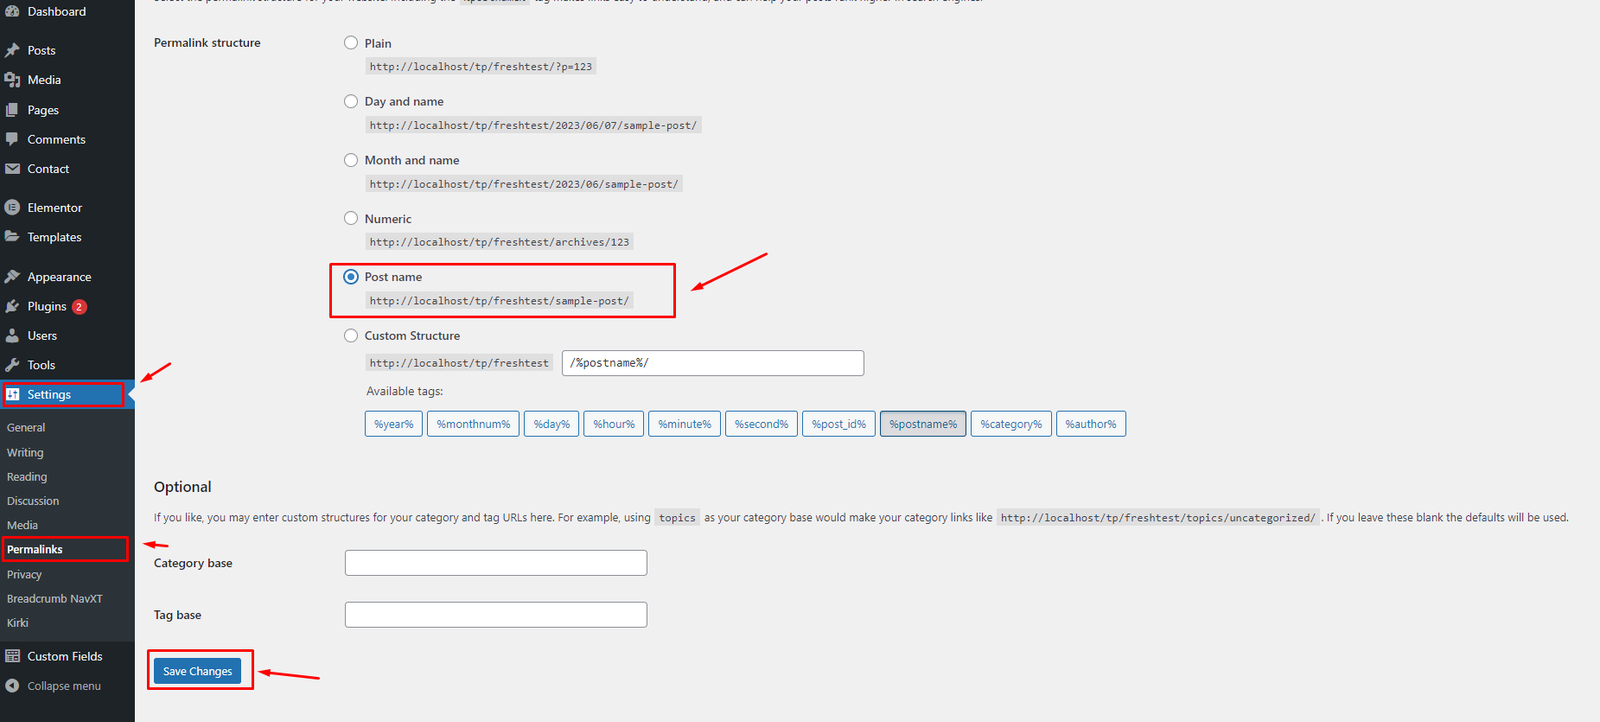Insert the %category% tag button
This screenshot has width=1600, height=722.
[x=1010, y=424]
